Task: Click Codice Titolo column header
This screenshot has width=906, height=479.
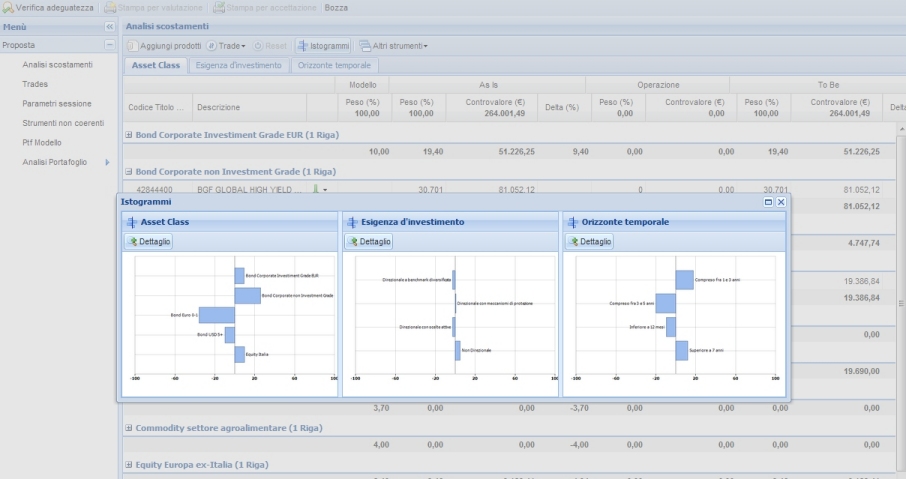Action: click(x=157, y=107)
